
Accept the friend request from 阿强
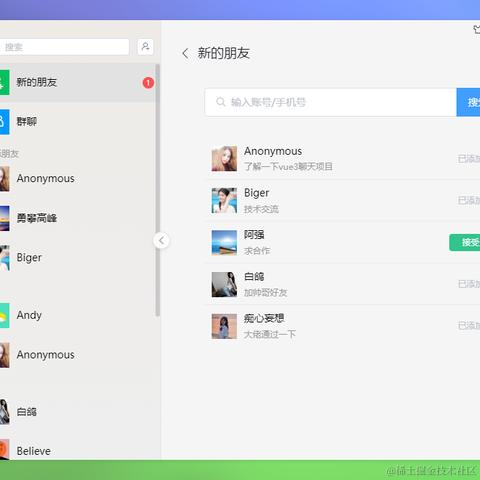[465, 242]
